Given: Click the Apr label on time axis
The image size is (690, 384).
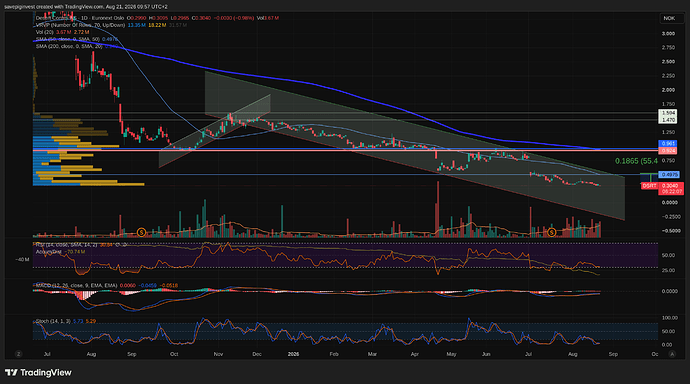Looking at the screenshot, I should coord(415,354).
